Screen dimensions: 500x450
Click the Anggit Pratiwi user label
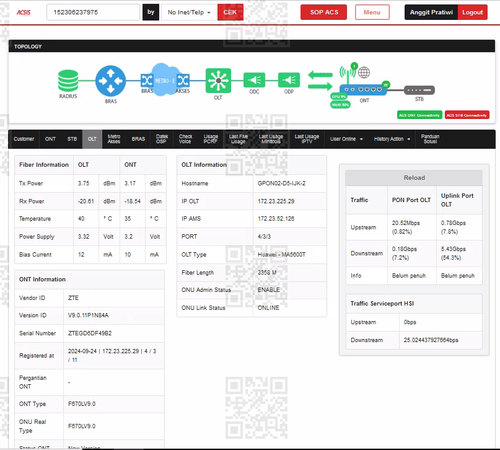coord(431,12)
